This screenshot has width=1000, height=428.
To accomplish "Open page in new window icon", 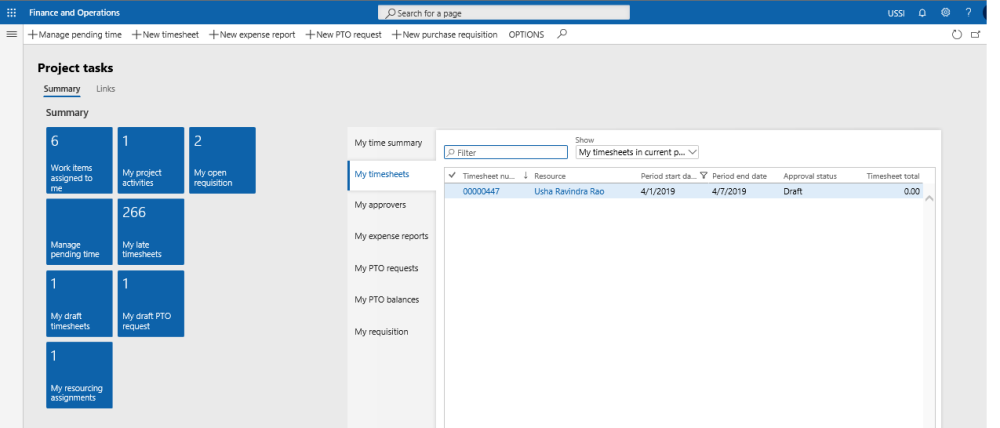I will tap(976, 34).
